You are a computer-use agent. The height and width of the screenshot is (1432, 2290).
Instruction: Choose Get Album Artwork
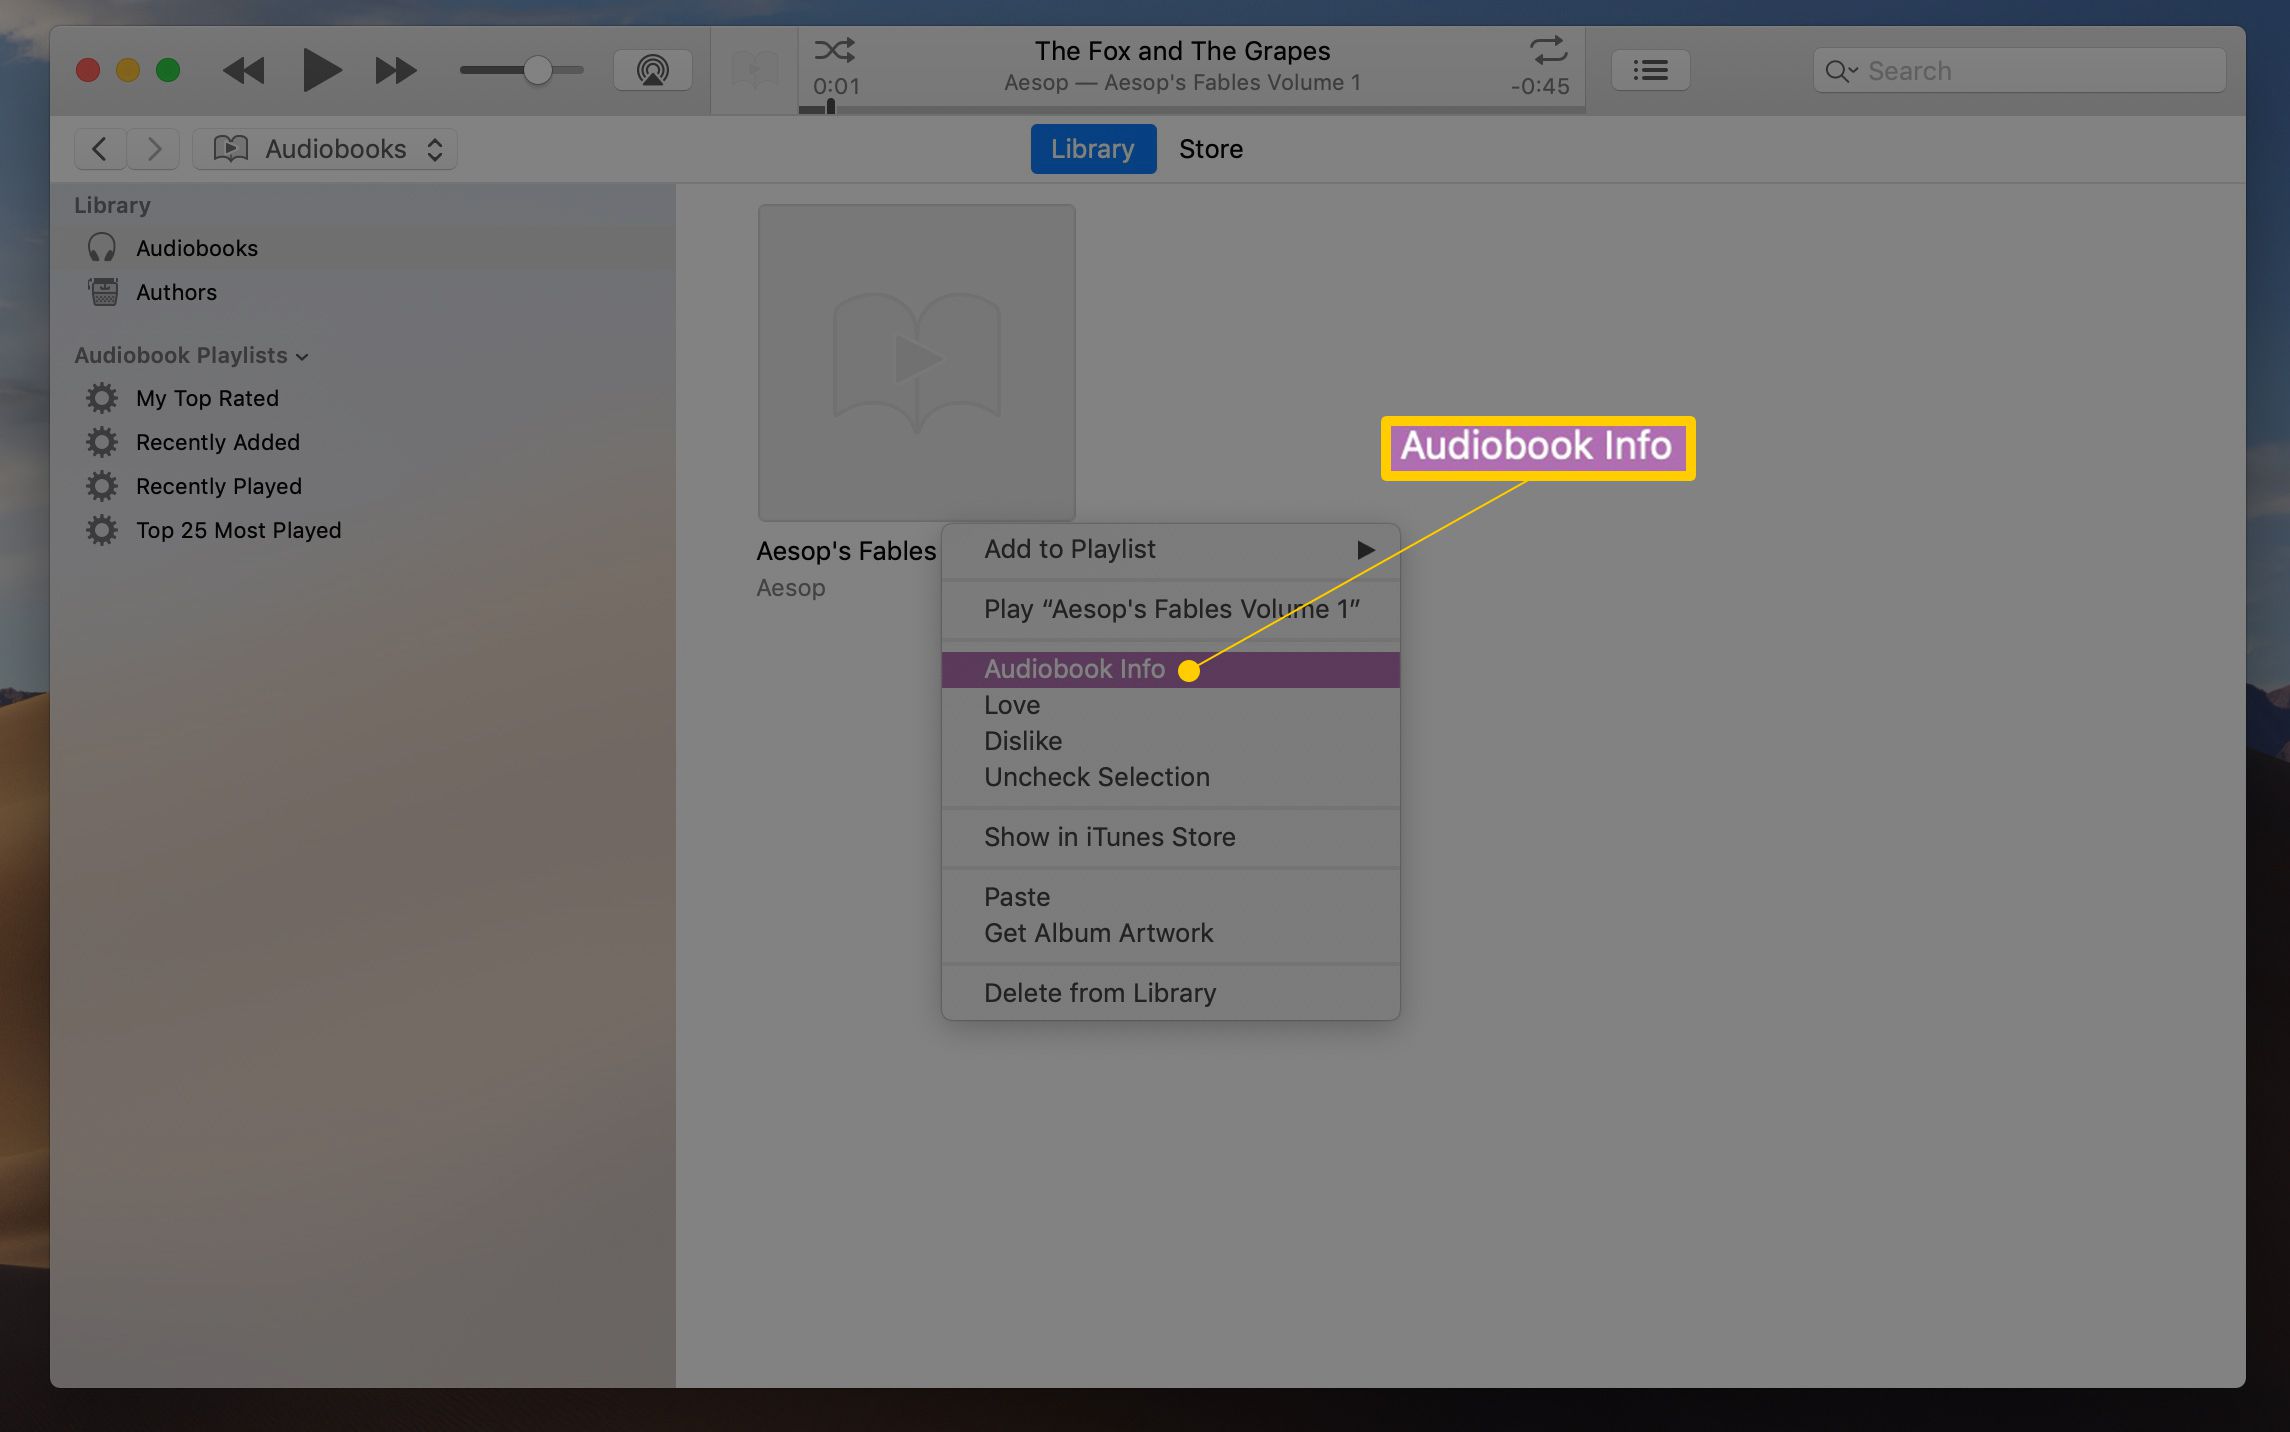[1170, 933]
